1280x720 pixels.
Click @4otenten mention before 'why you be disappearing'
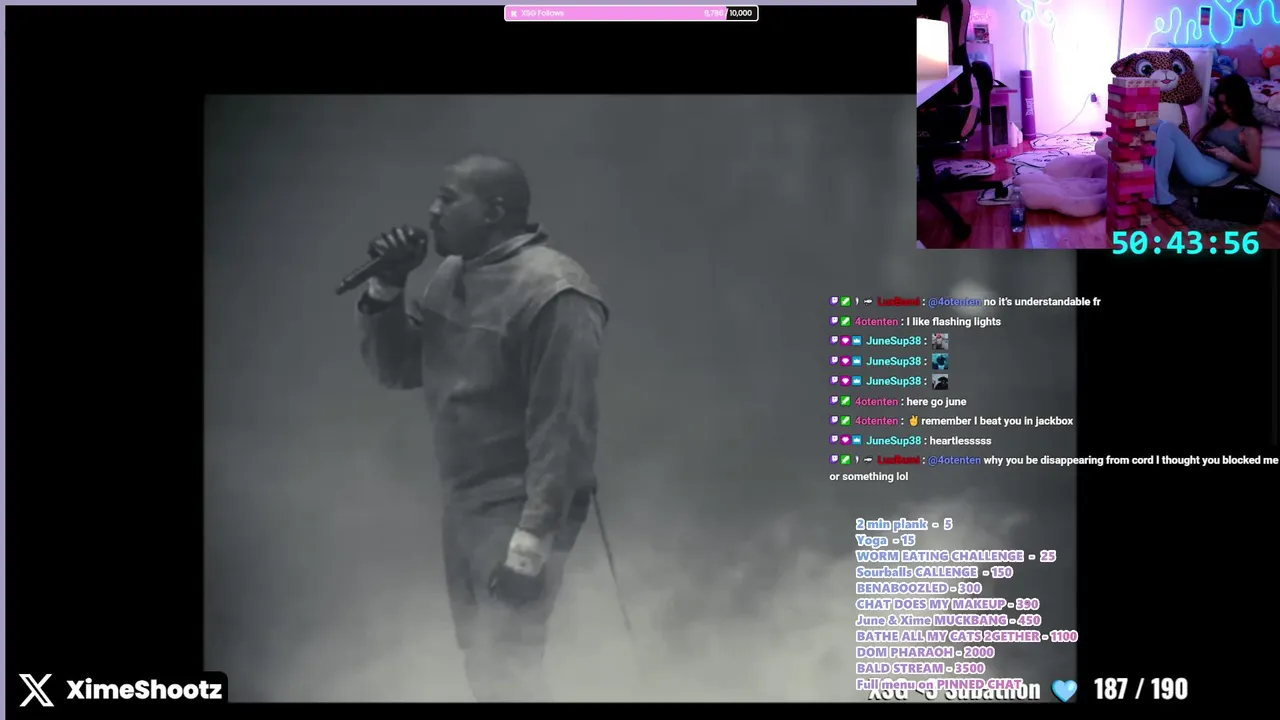coord(954,460)
